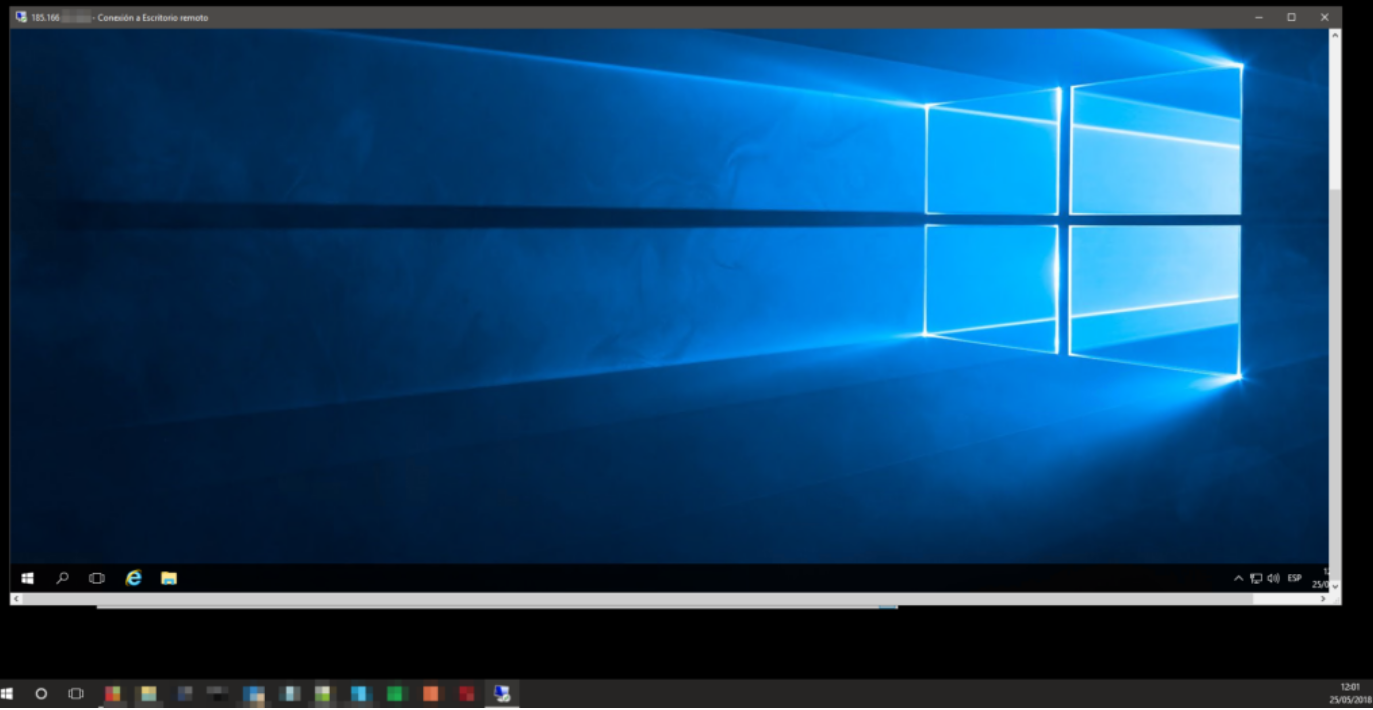Open the dark red local taskbar icon
Image resolution: width=1373 pixels, height=710 pixels.
click(466, 693)
